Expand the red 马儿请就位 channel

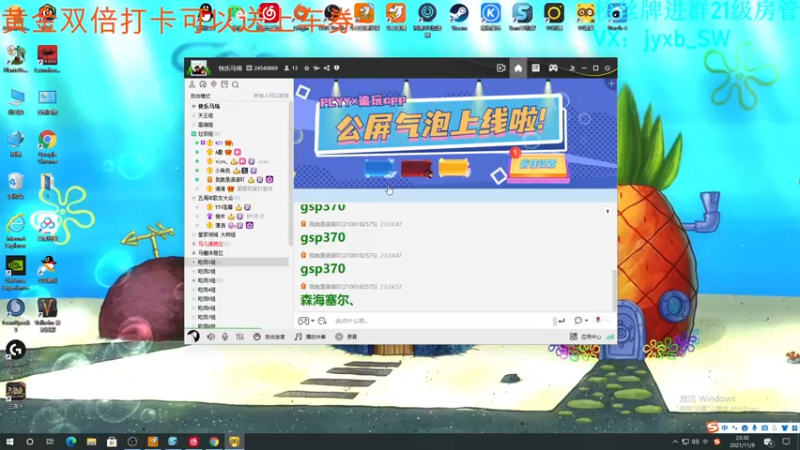(x=194, y=244)
